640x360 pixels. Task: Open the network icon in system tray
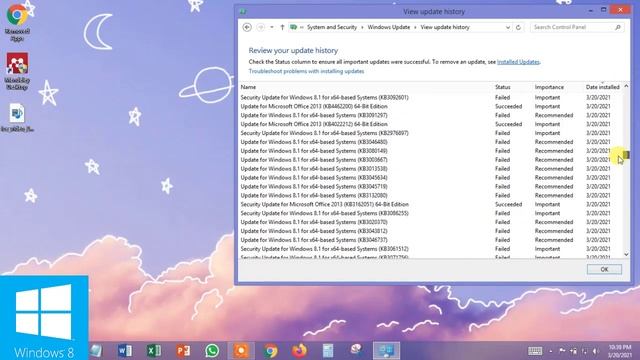584,351
